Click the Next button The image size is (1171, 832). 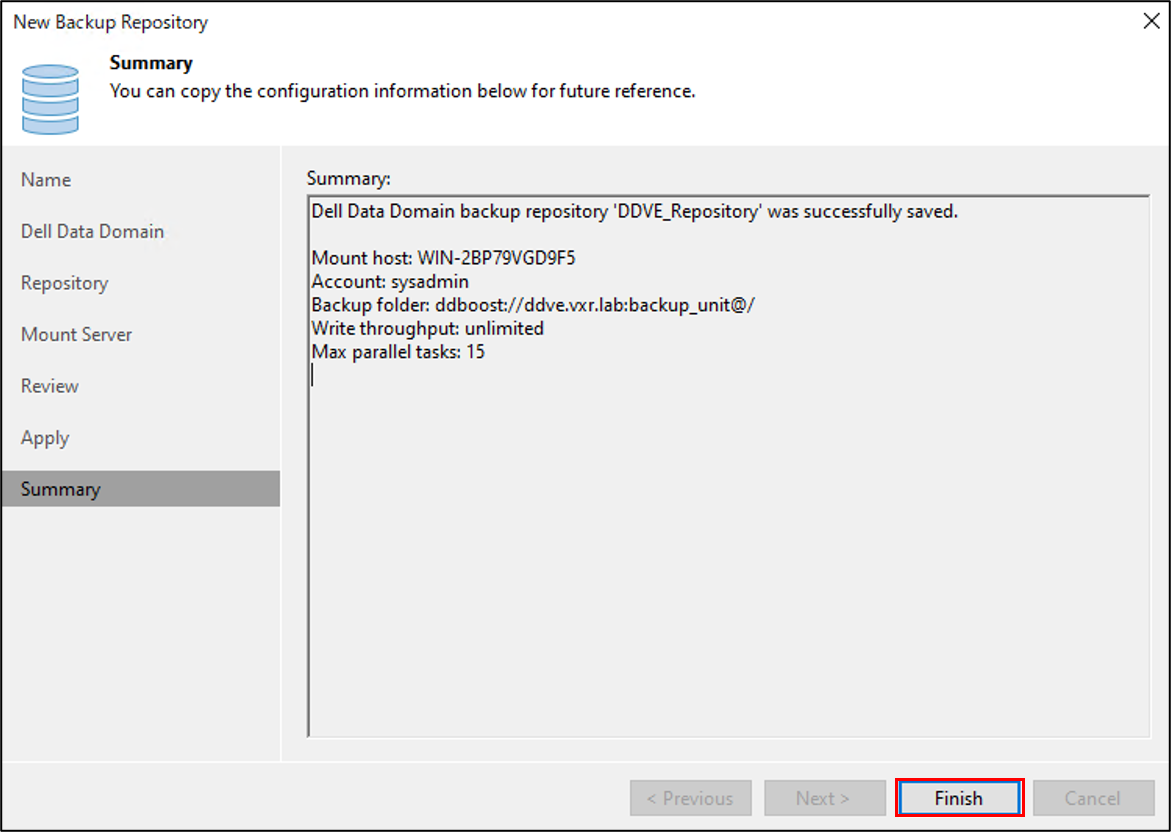[x=824, y=798]
